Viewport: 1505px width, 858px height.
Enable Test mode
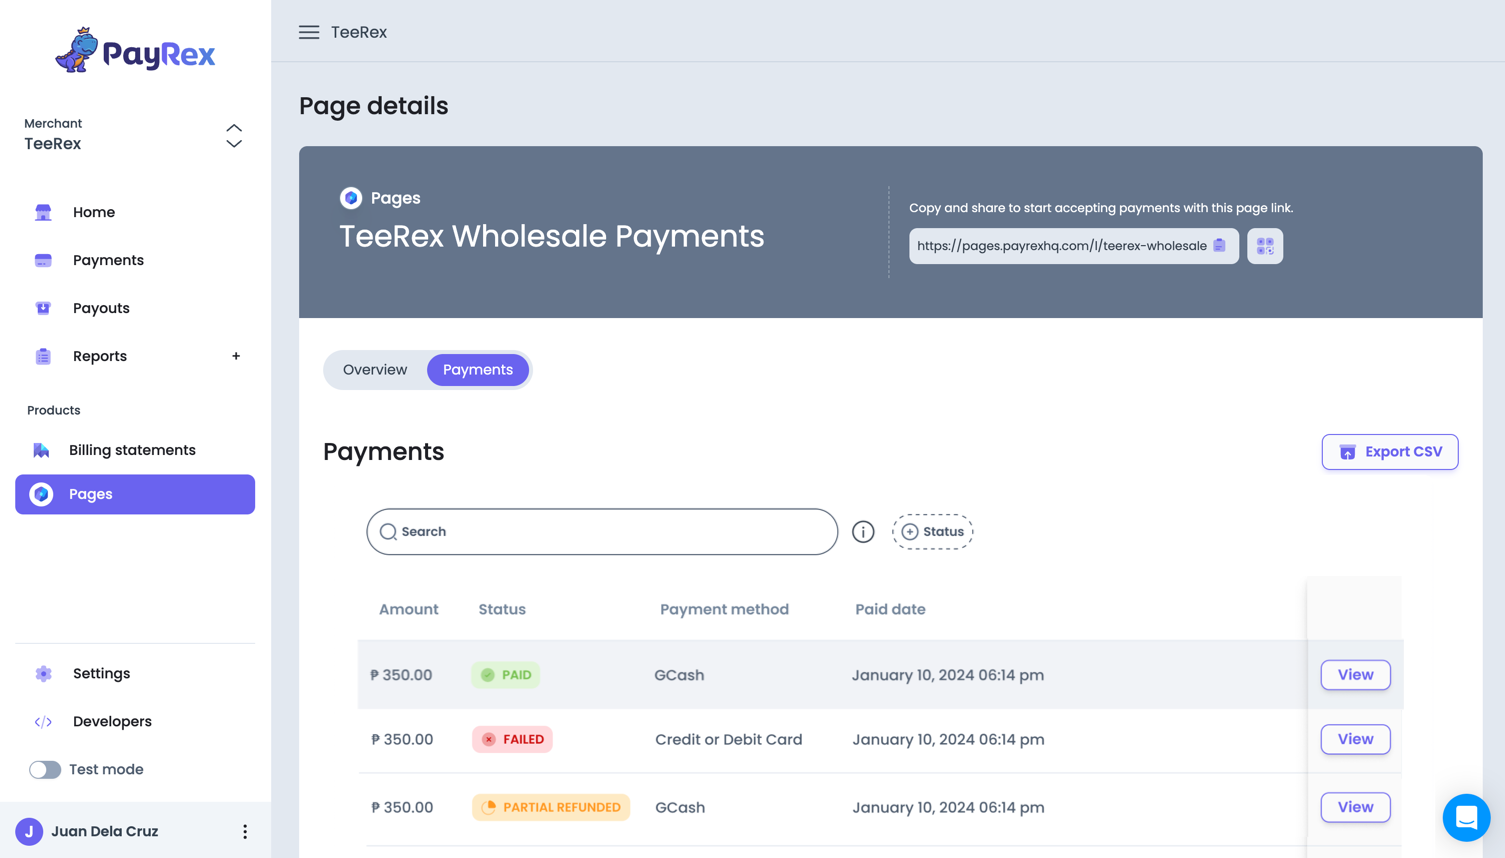click(45, 769)
